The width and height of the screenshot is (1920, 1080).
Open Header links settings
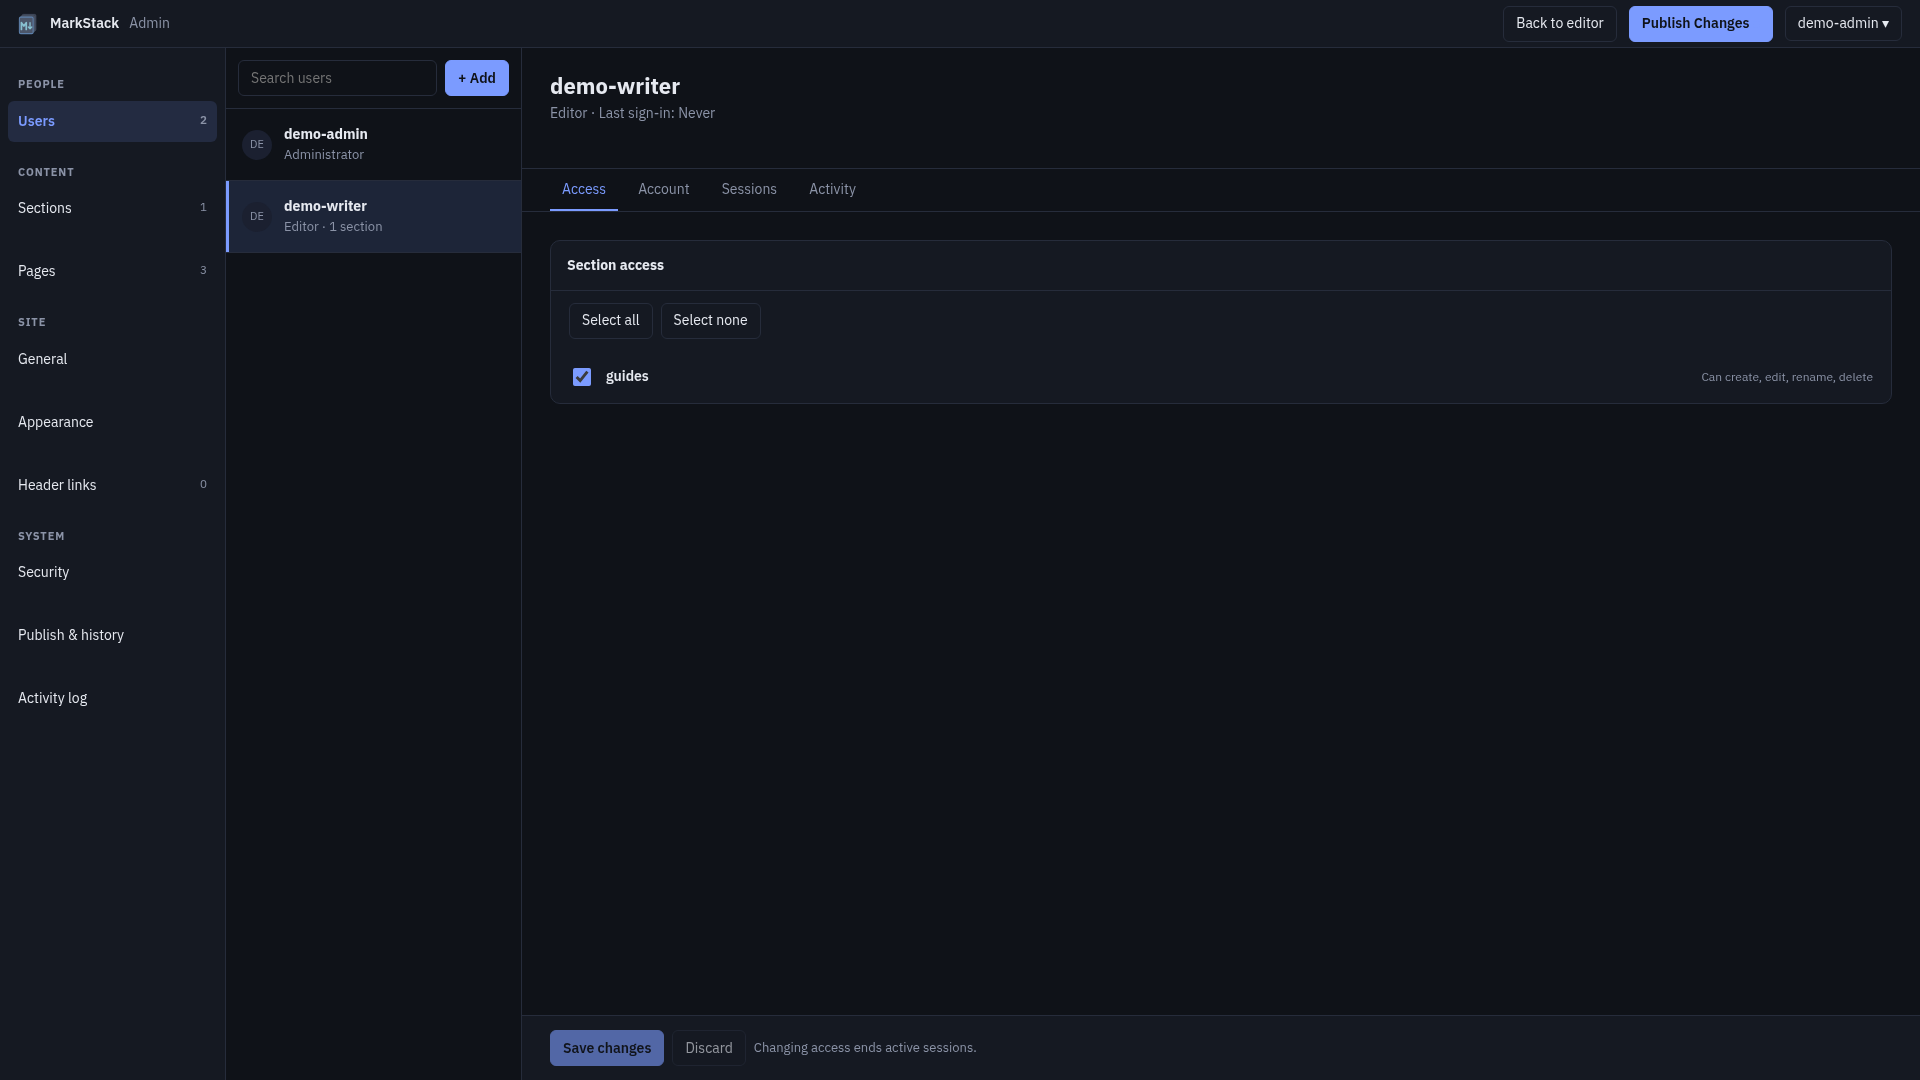point(112,485)
